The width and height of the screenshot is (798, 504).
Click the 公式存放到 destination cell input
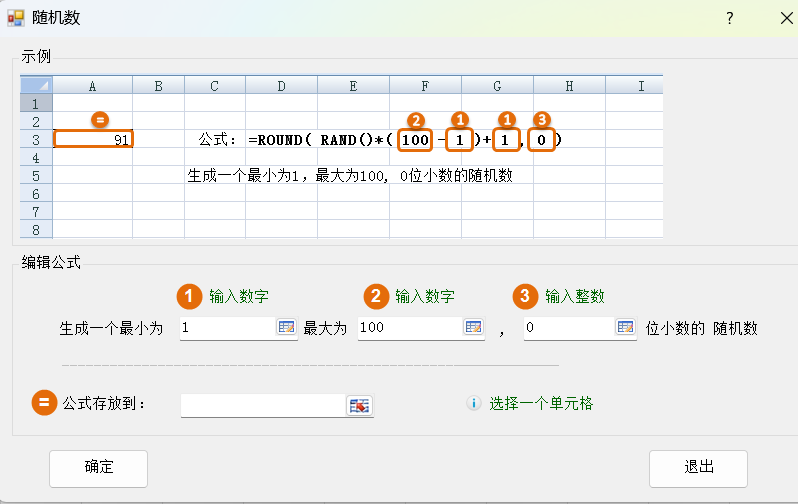click(x=263, y=405)
